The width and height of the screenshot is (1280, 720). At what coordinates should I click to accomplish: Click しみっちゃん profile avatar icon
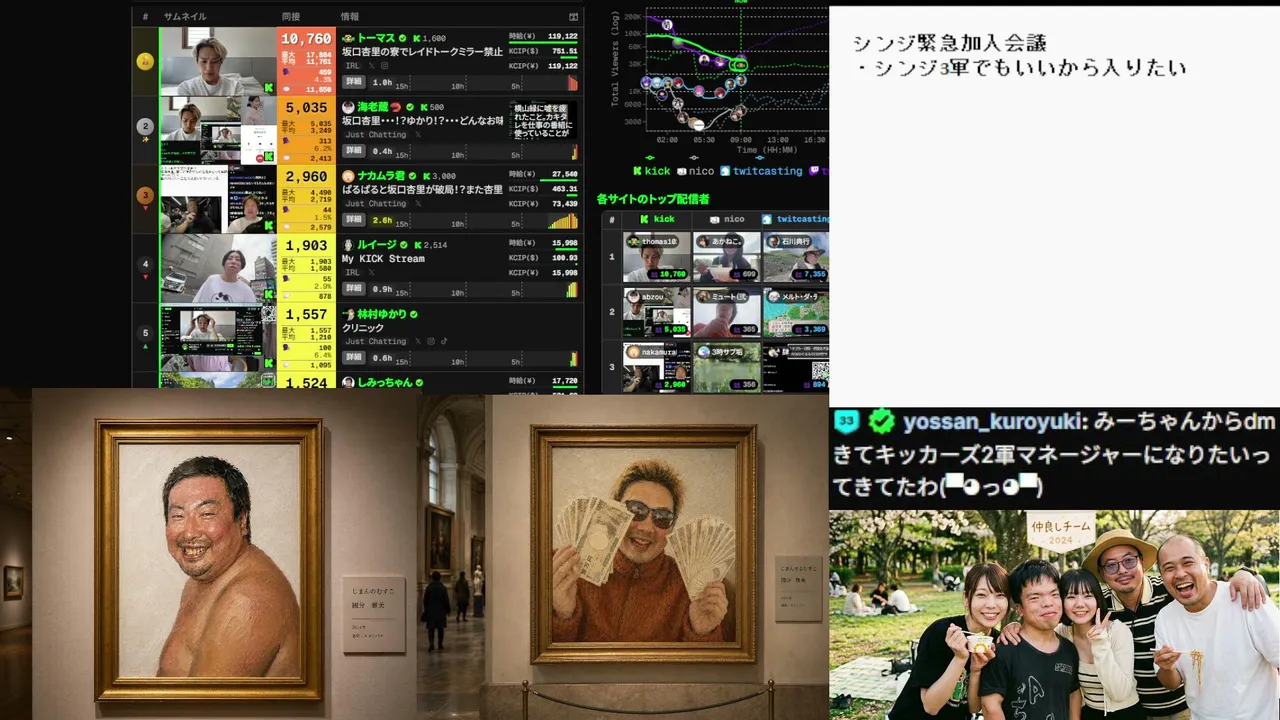click(x=348, y=382)
